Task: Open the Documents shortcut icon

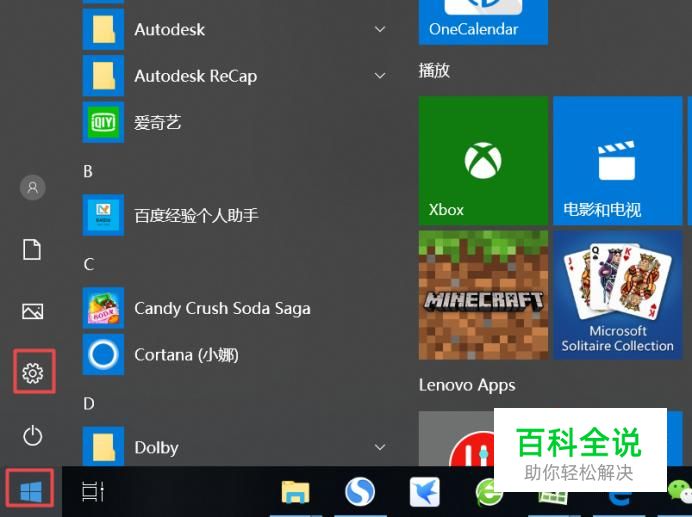Action: pyautogui.click(x=32, y=249)
